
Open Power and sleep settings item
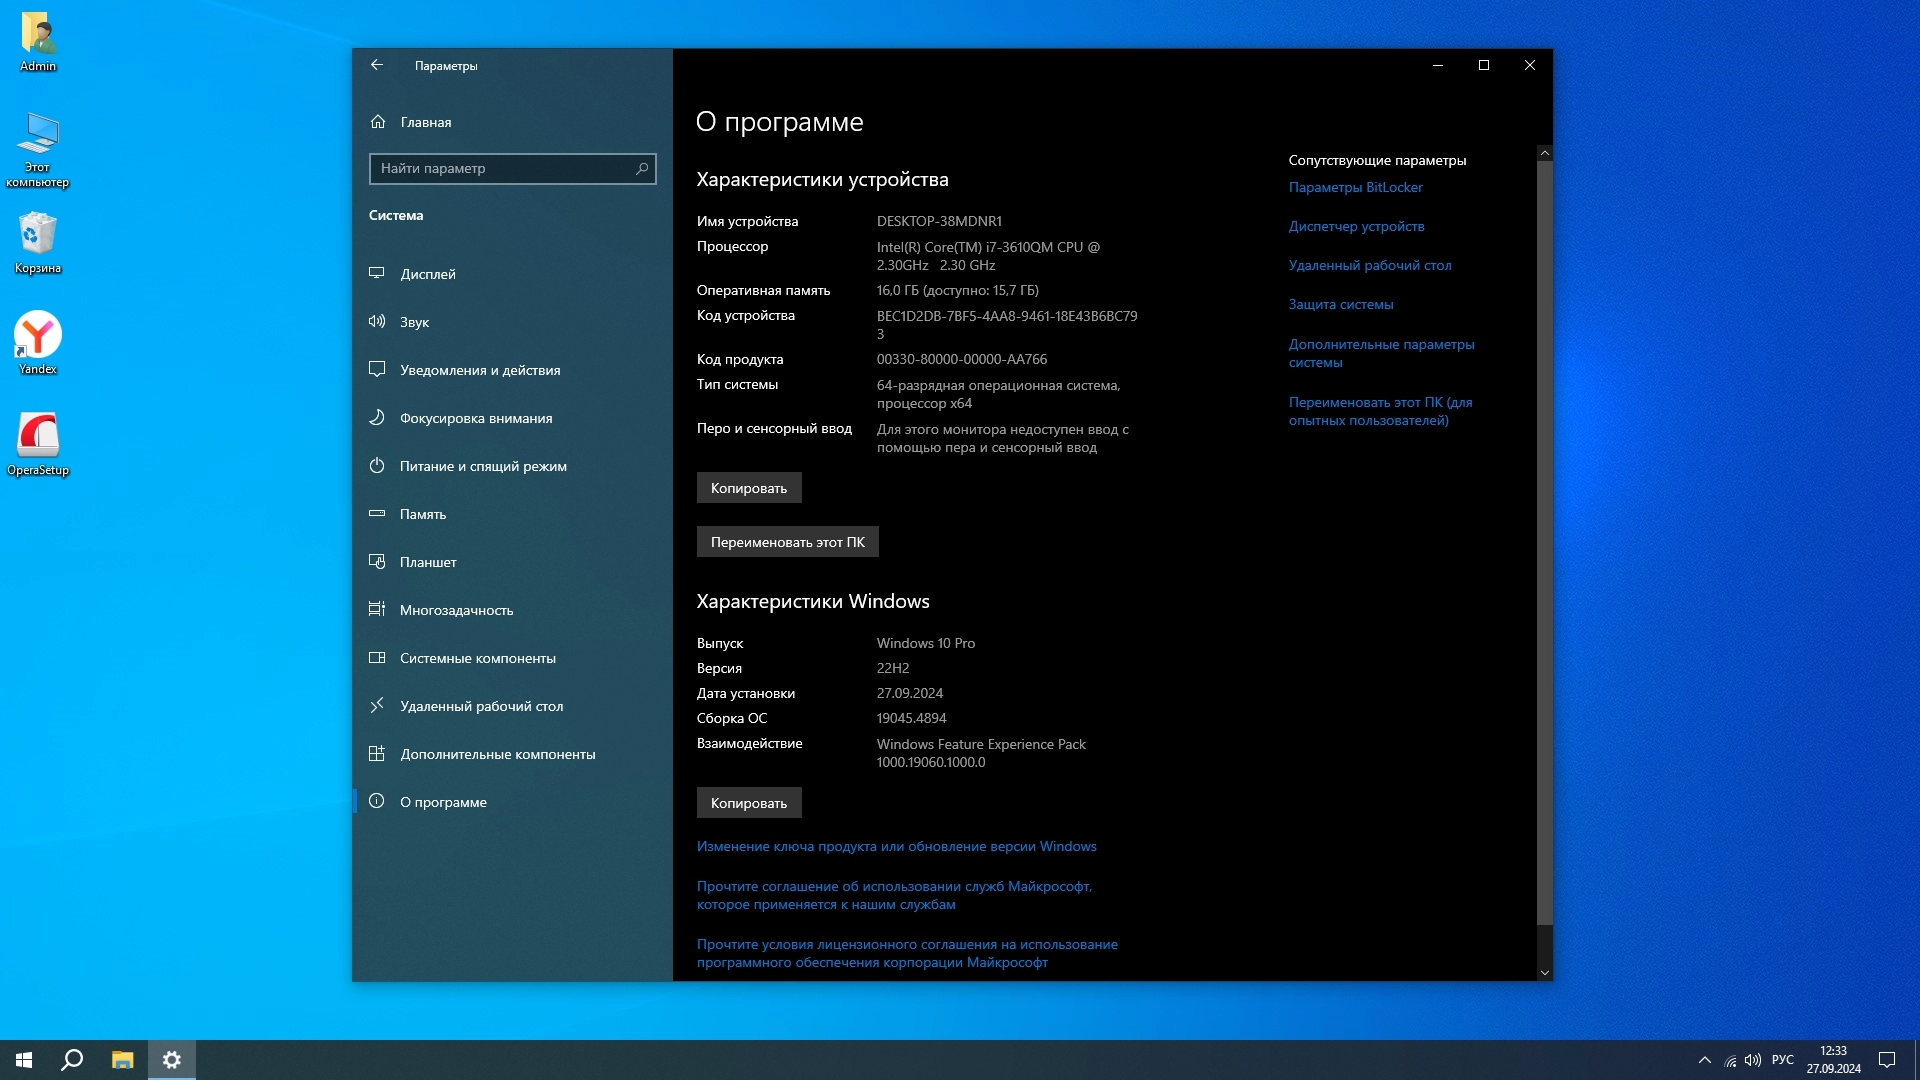(483, 466)
